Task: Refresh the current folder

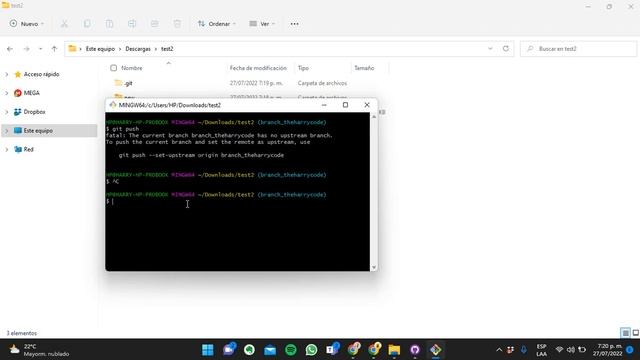Action: click(x=506, y=49)
